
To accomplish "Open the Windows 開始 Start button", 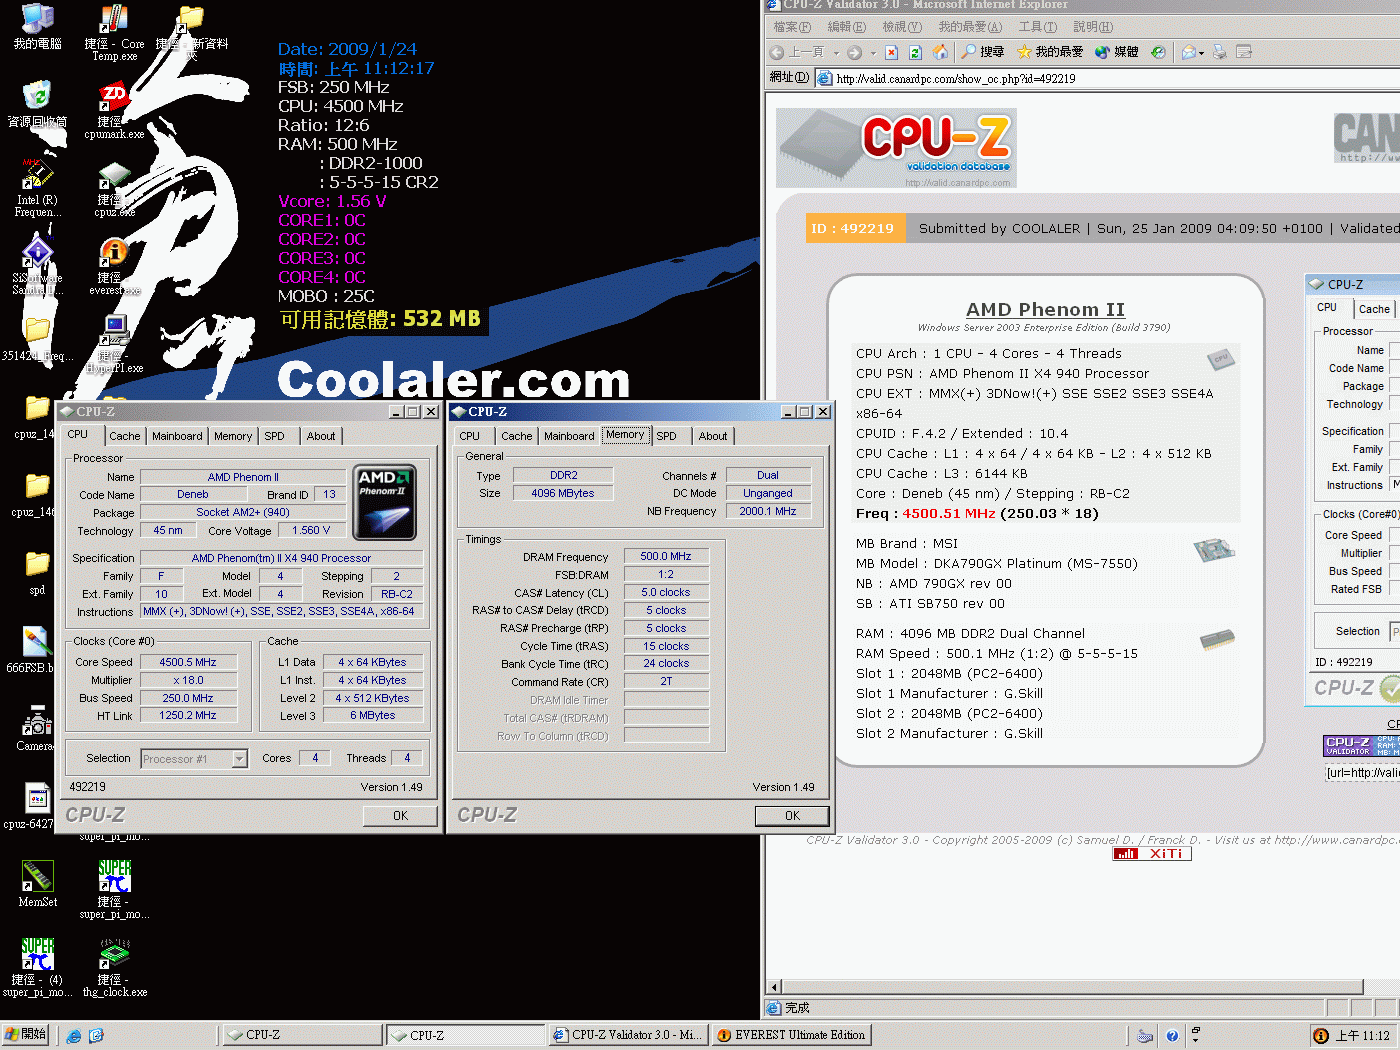I will [x=27, y=1035].
